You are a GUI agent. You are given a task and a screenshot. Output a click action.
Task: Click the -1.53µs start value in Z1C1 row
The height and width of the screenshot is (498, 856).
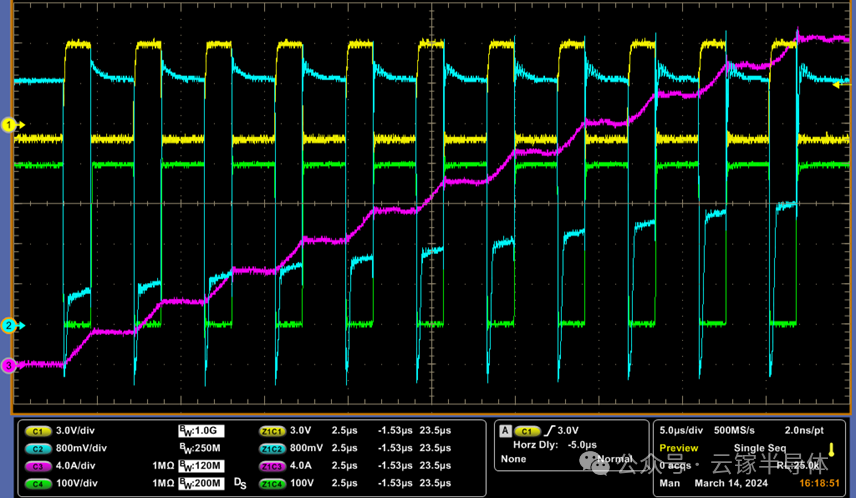click(x=395, y=430)
